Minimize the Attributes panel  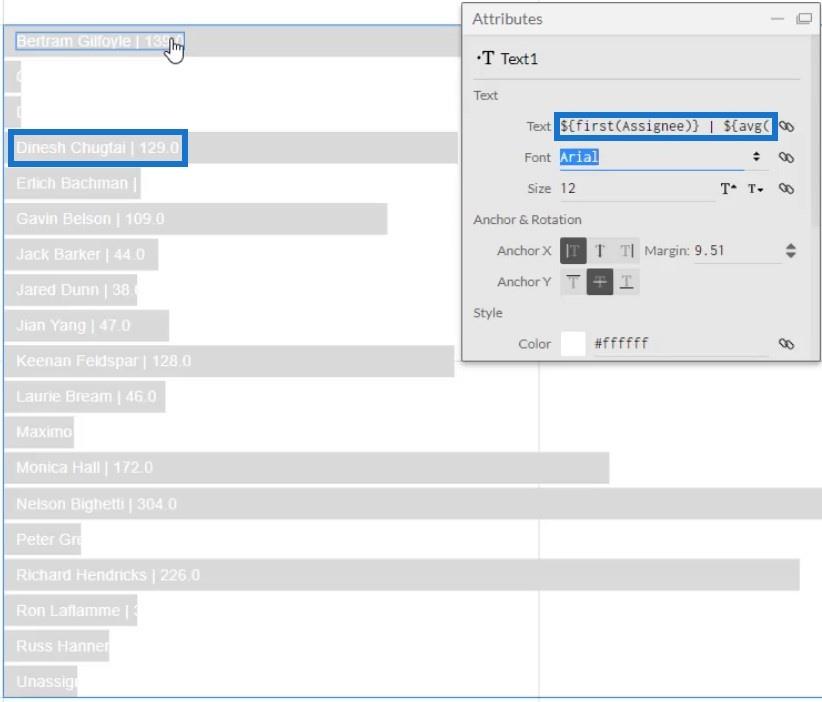[777, 19]
